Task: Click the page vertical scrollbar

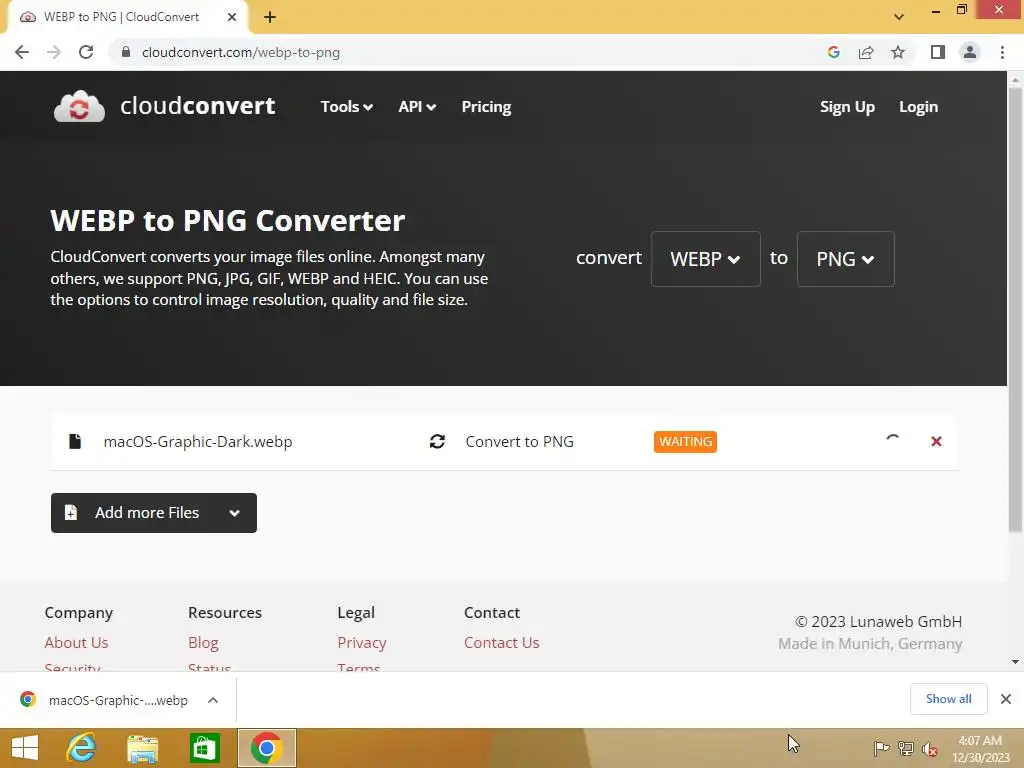Action: coord(1015,310)
